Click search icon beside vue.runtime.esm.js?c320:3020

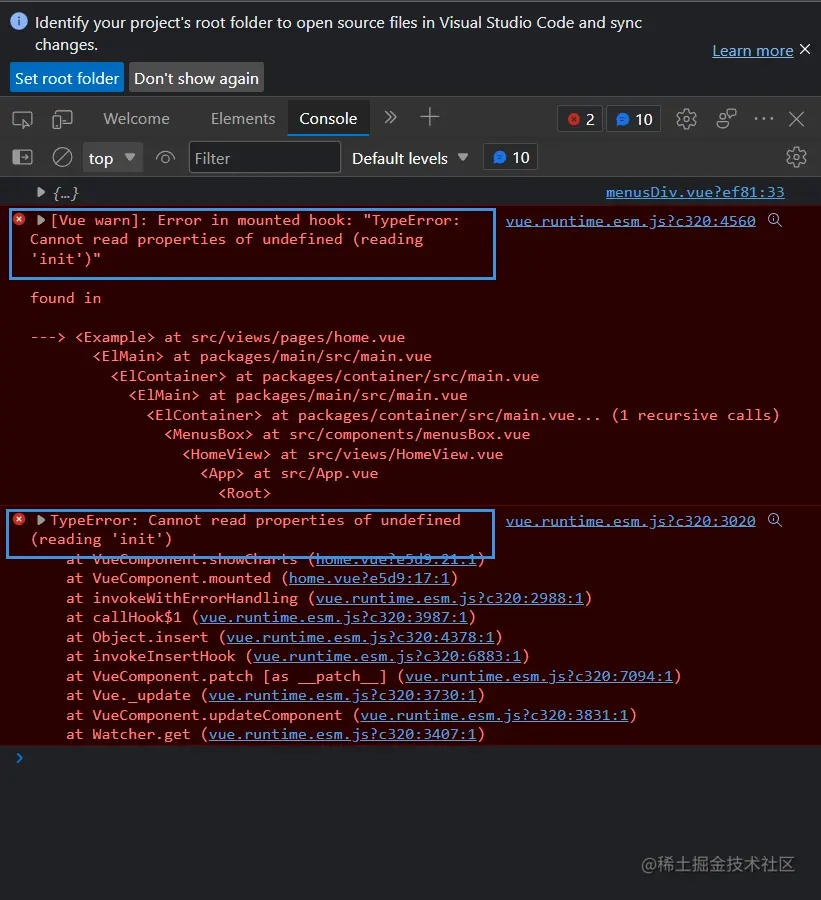point(775,521)
